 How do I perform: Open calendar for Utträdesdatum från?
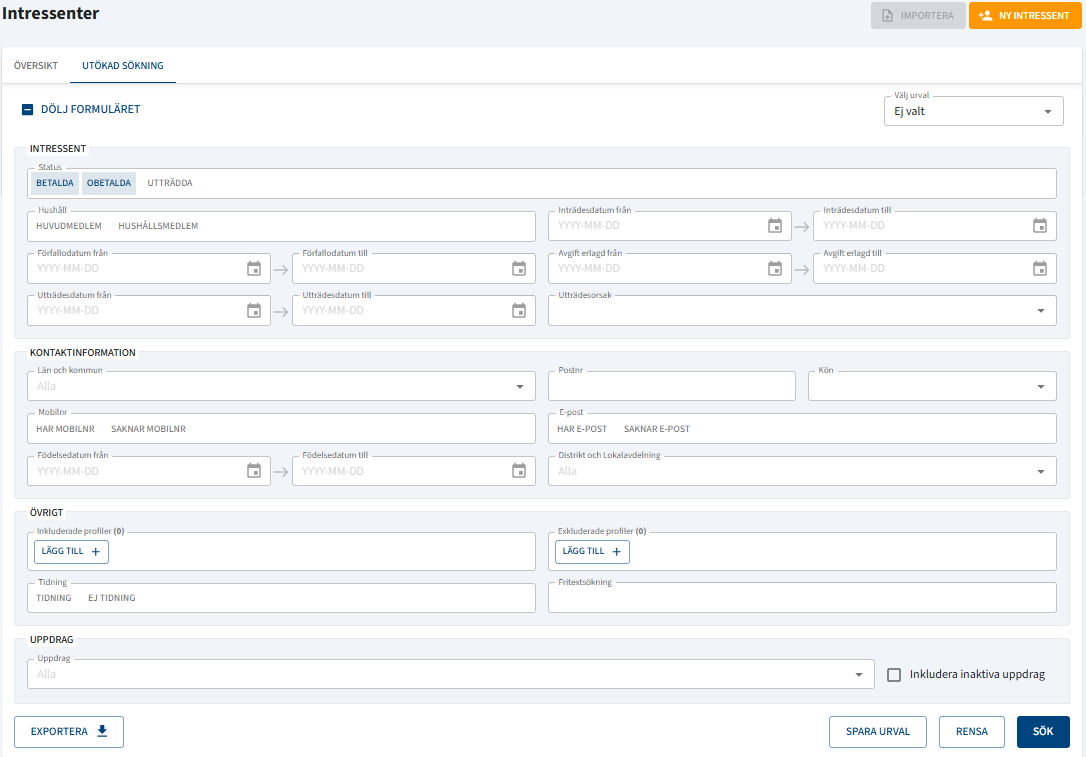pos(254,311)
